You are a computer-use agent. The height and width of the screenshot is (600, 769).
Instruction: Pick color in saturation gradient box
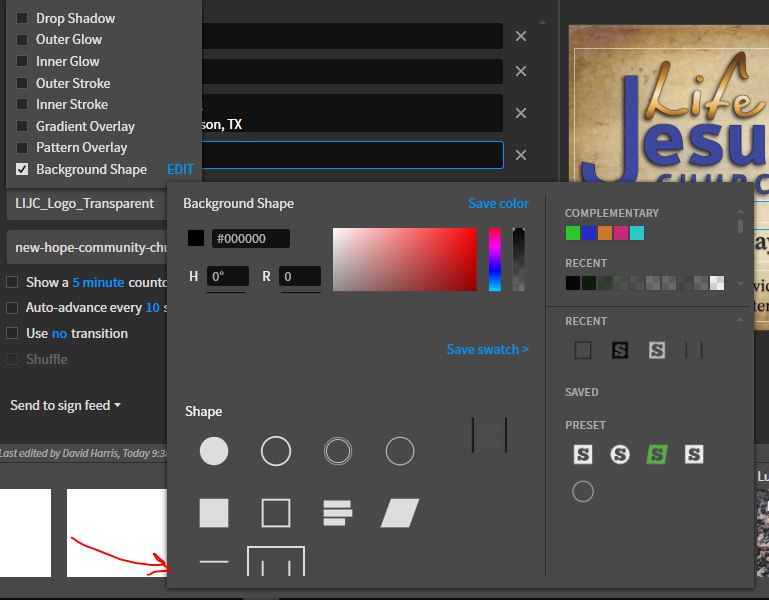coord(405,260)
